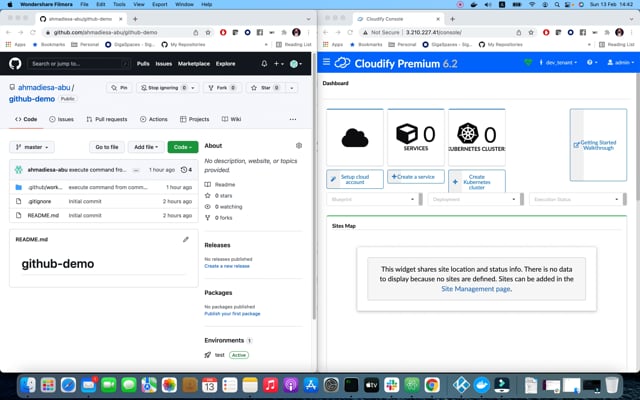The image size is (640, 400).
Task: Open Cloudify help question mark menu
Action: (x=592, y=62)
